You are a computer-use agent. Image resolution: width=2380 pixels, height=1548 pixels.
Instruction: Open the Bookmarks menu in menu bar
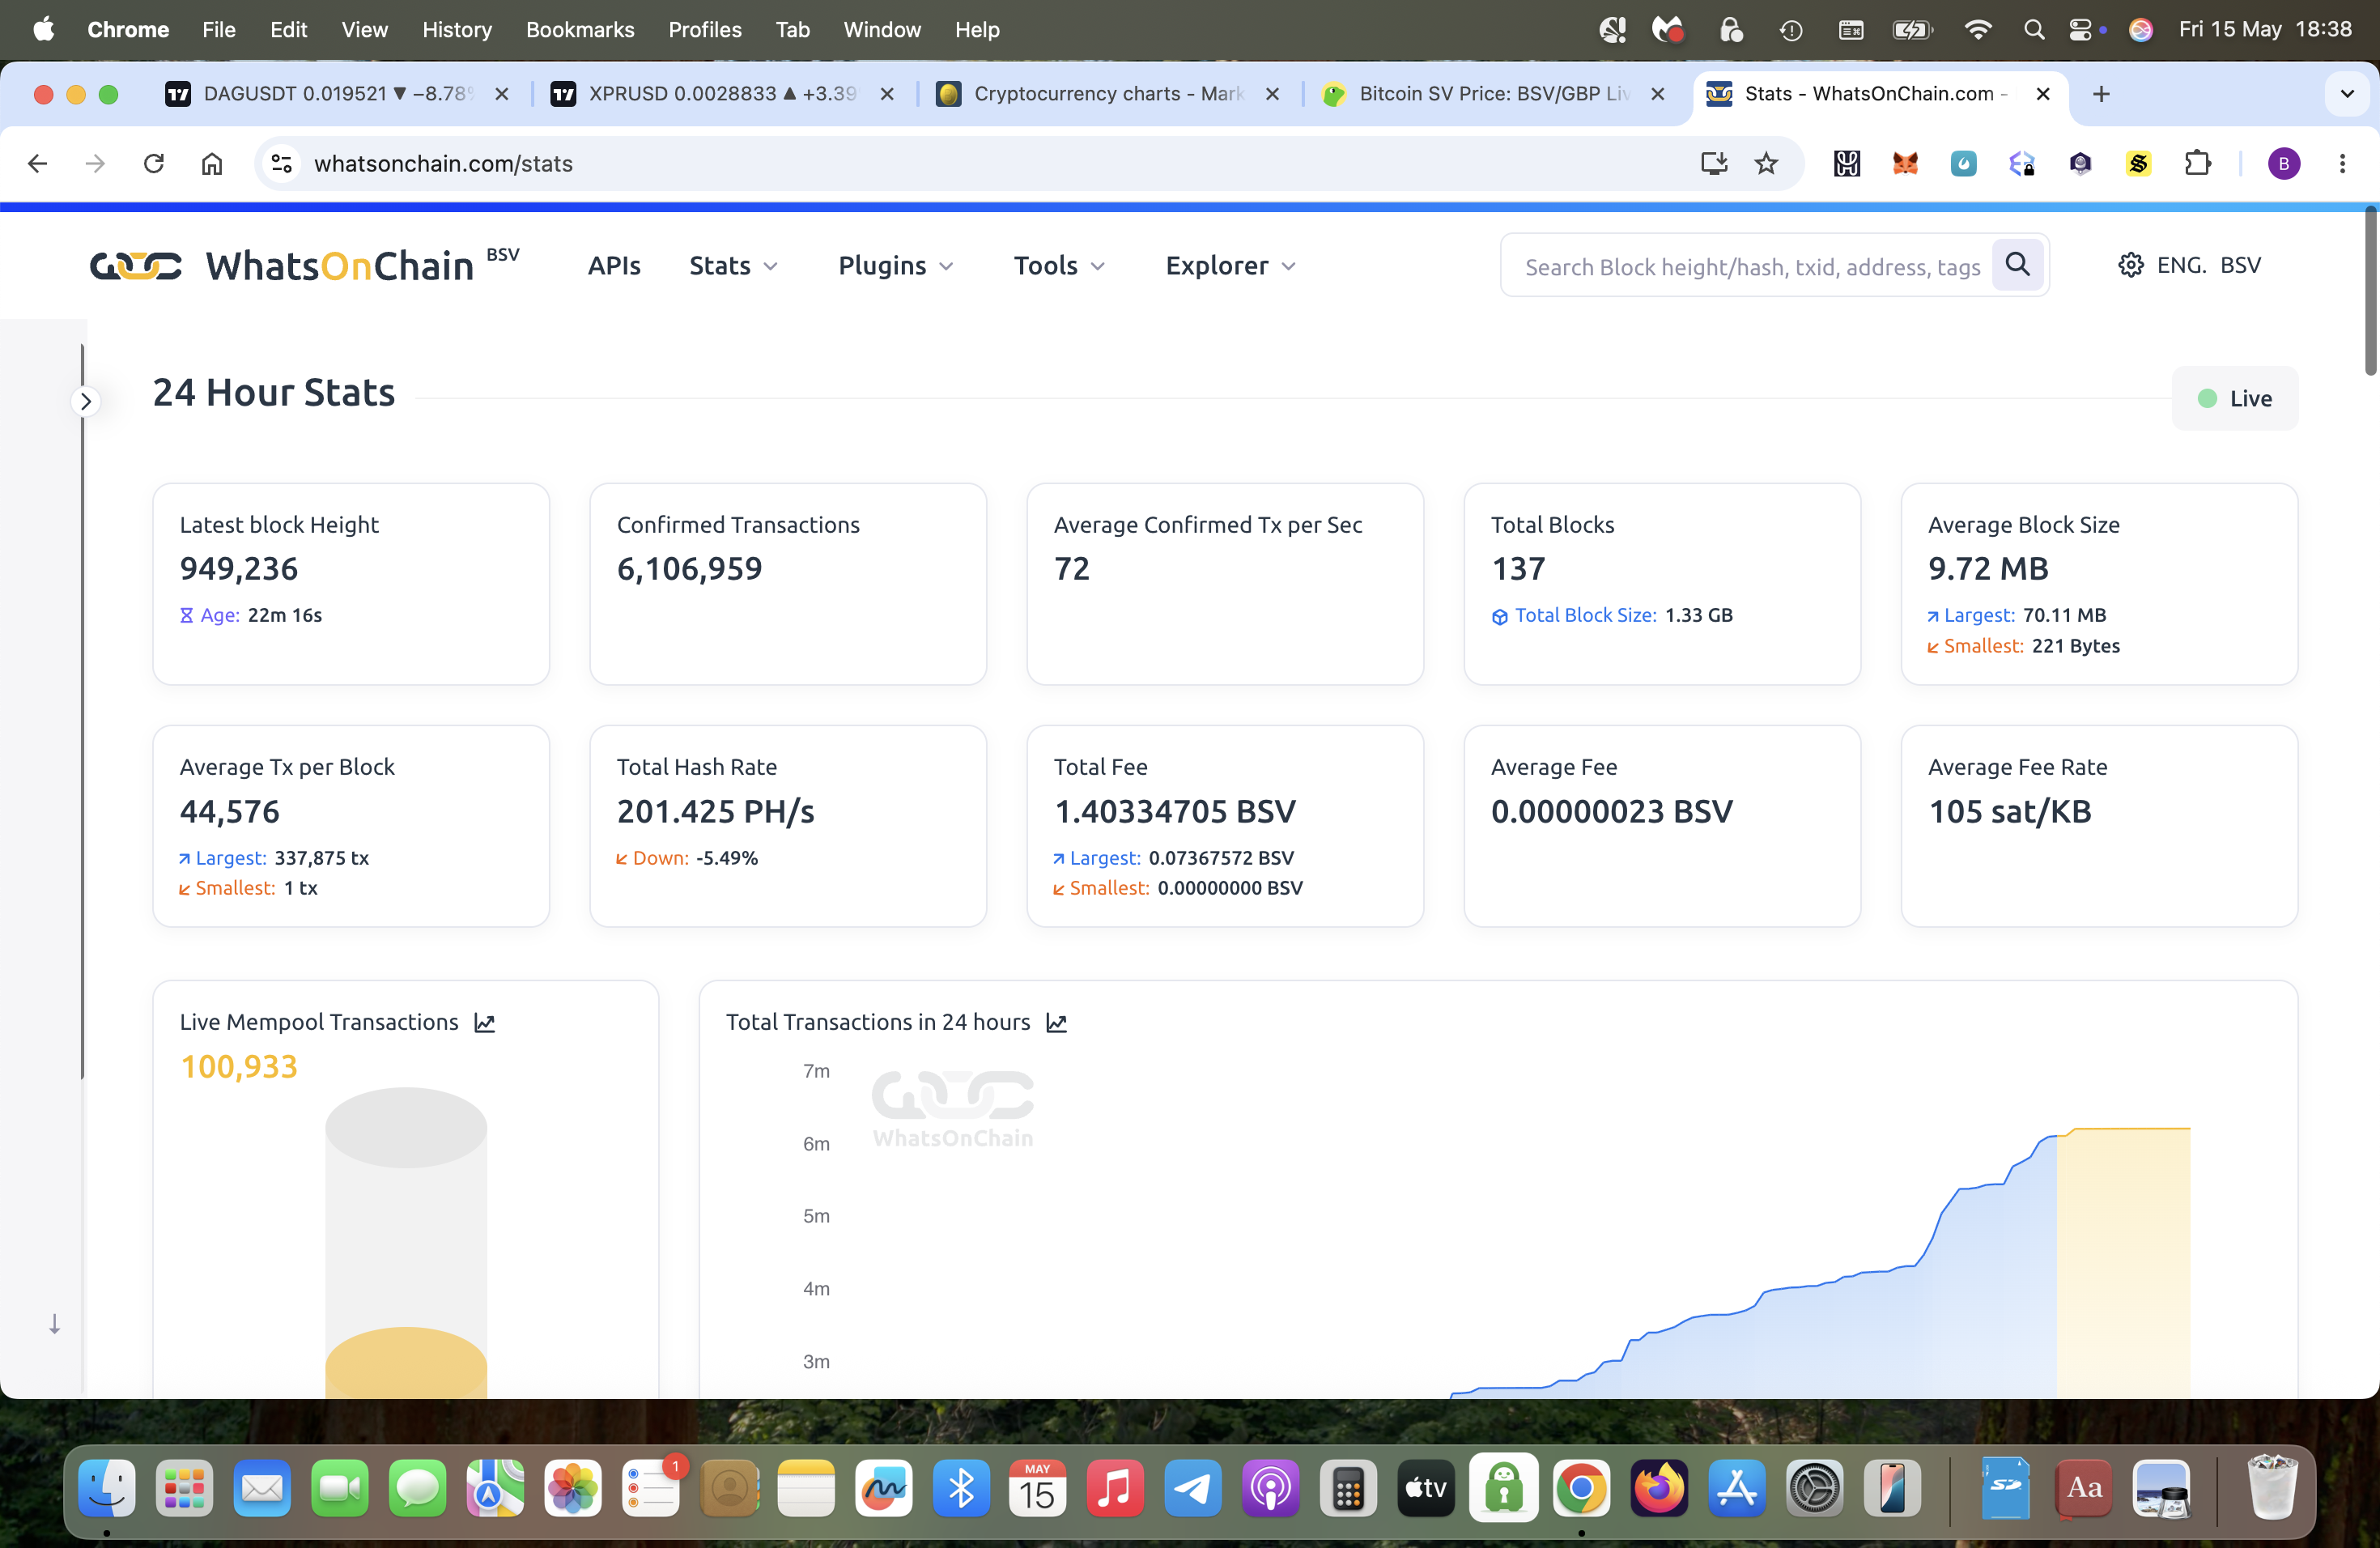pyautogui.click(x=580, y=29)
